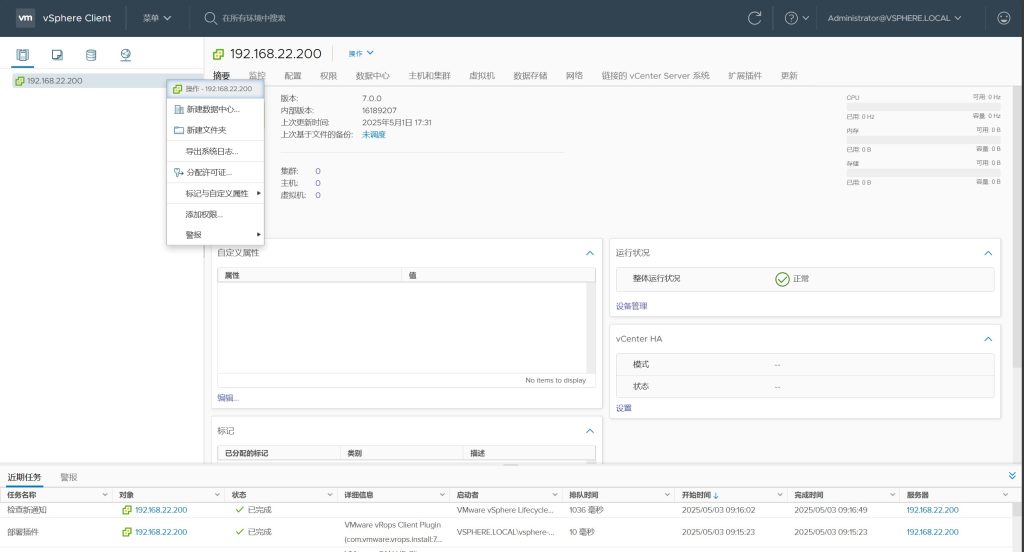Collapse the 运行状况 panel
1024x552 pixels.
988,253
